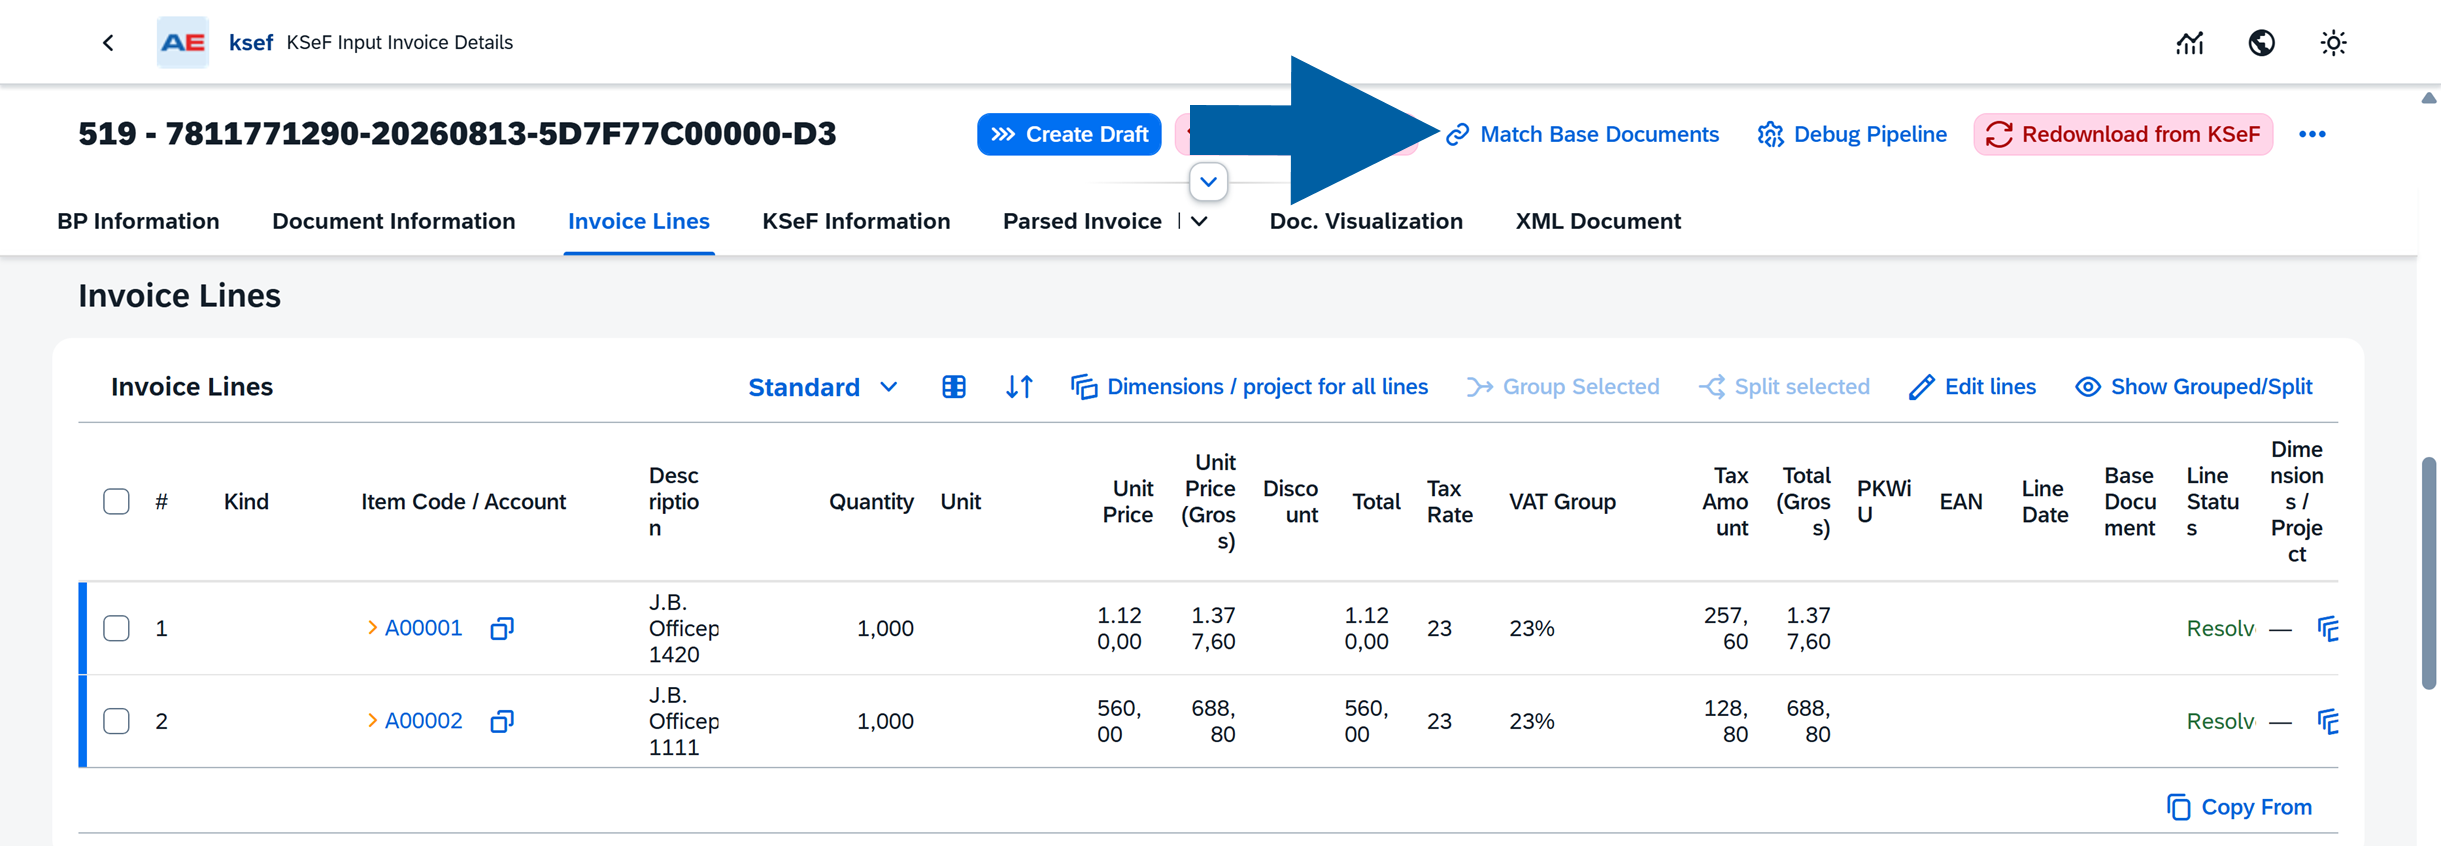The image size is (2441, 846).
Task: Open the Debug Pipeline action
Action: click(x=1852, y=134)
